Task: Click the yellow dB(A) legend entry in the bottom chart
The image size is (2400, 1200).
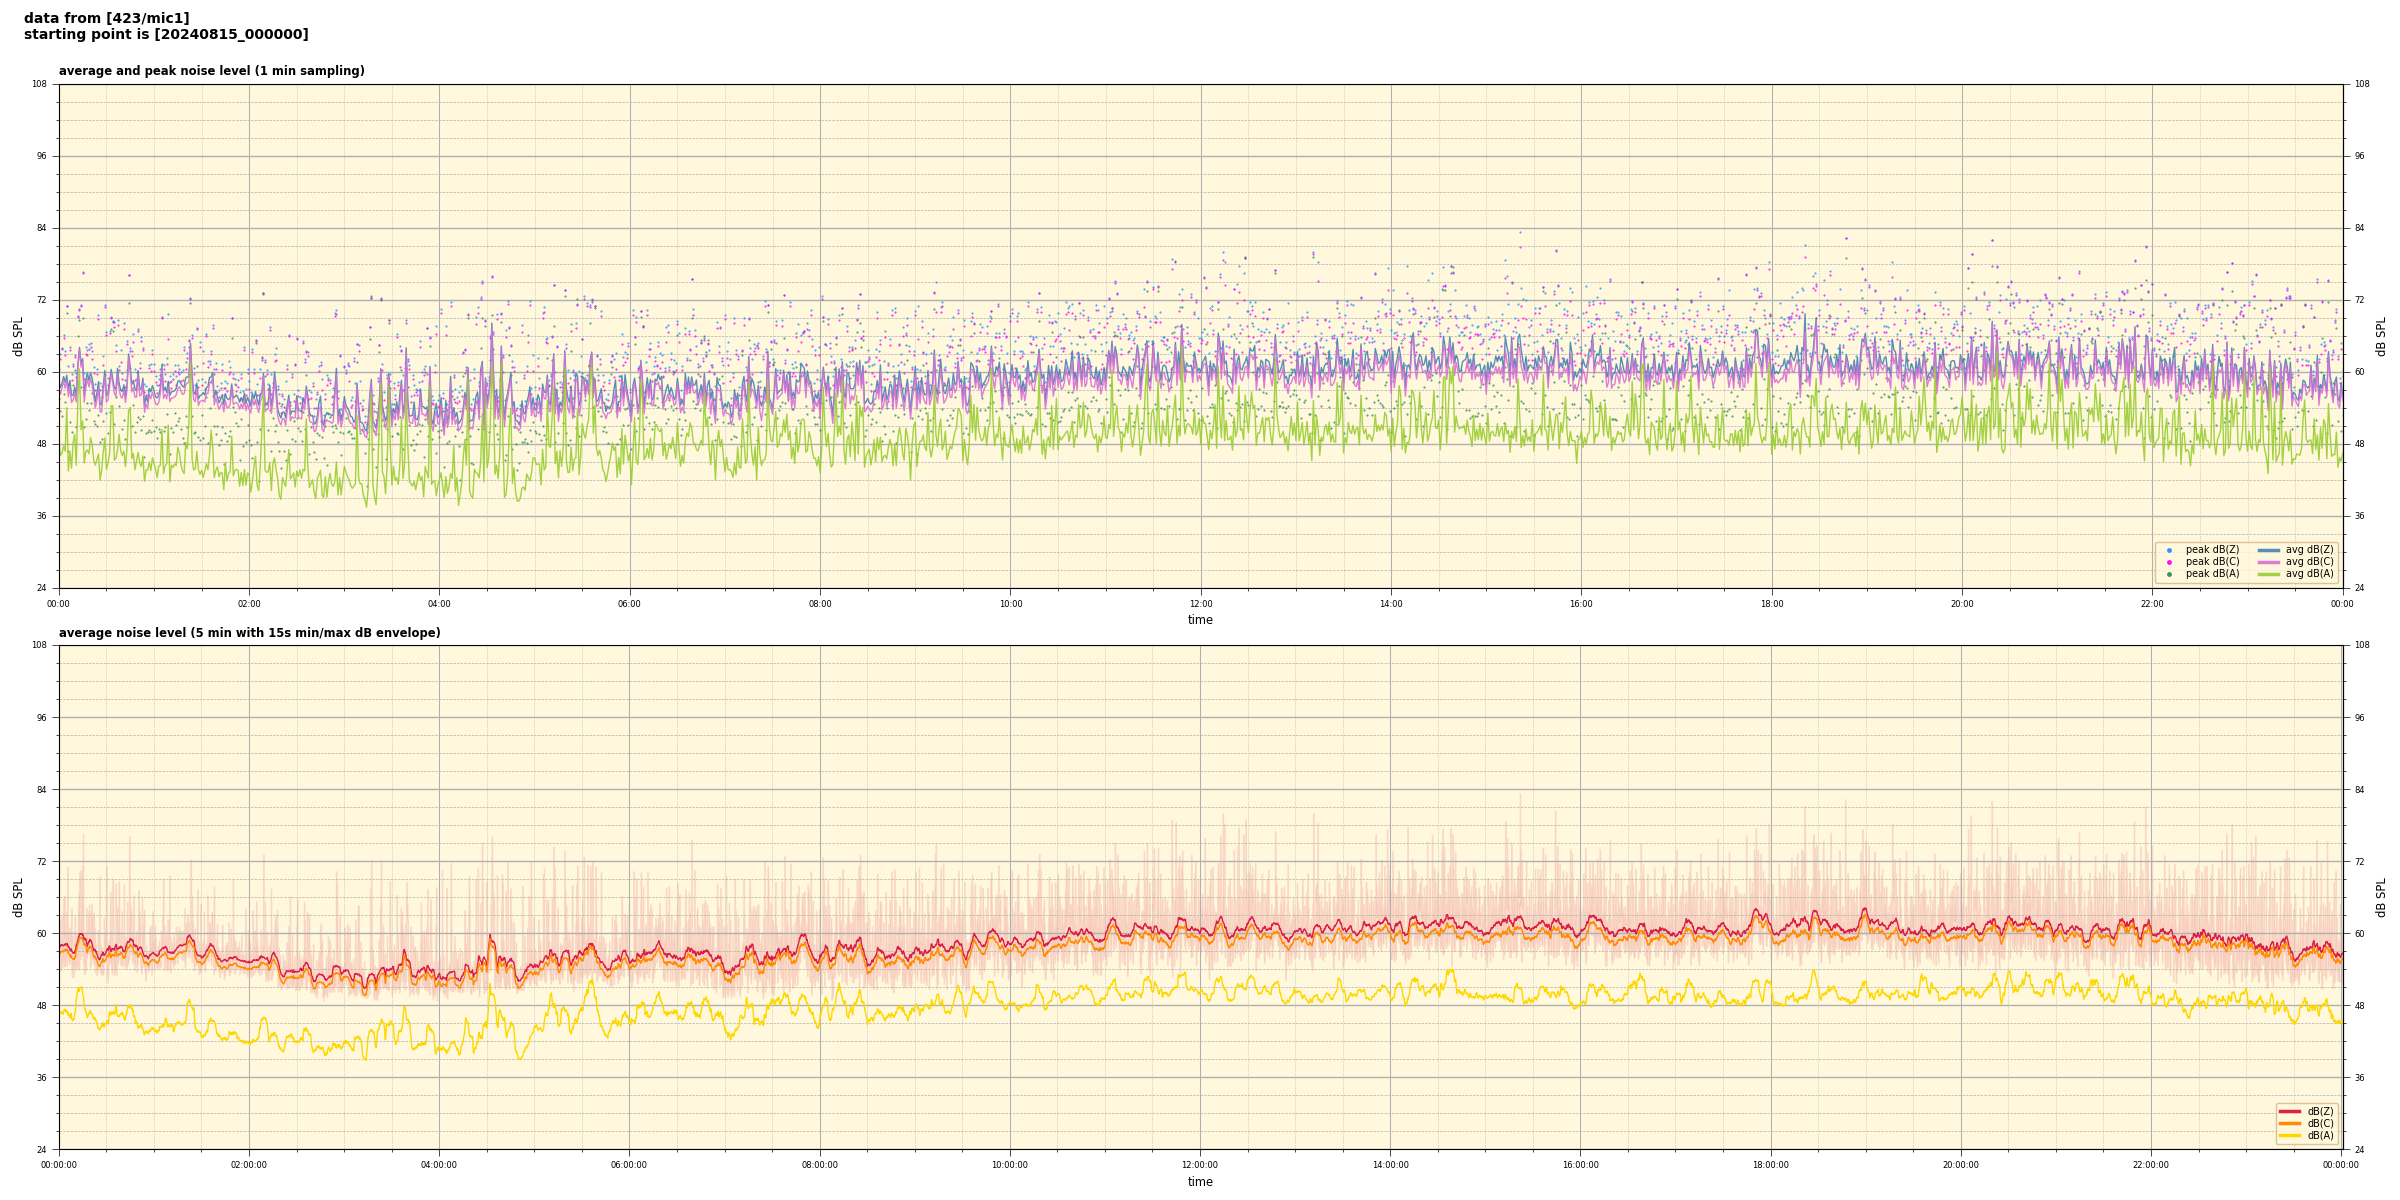Action: [2290, 1135]
